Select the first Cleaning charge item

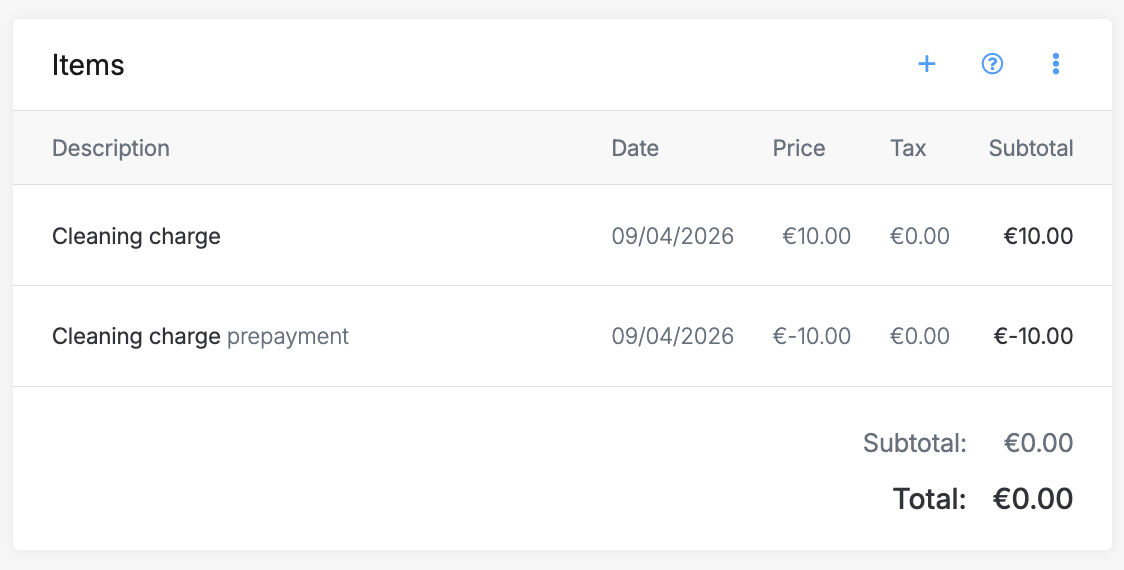[x=136, y=236]
